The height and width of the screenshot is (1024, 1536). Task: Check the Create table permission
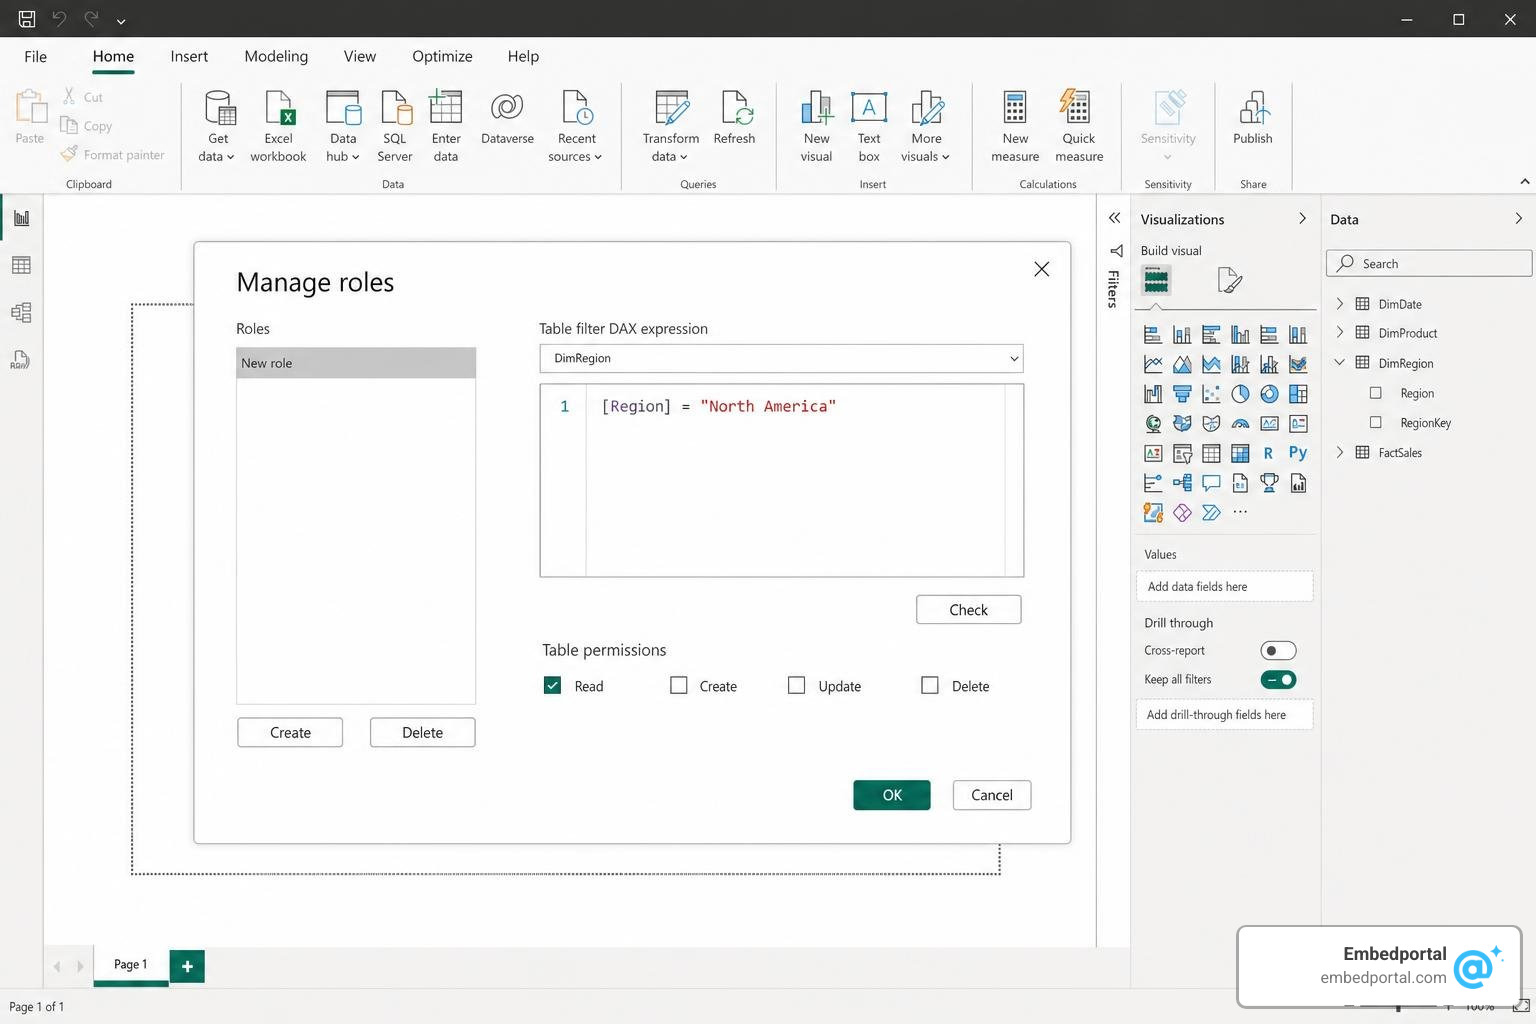[x=679, y=685]
